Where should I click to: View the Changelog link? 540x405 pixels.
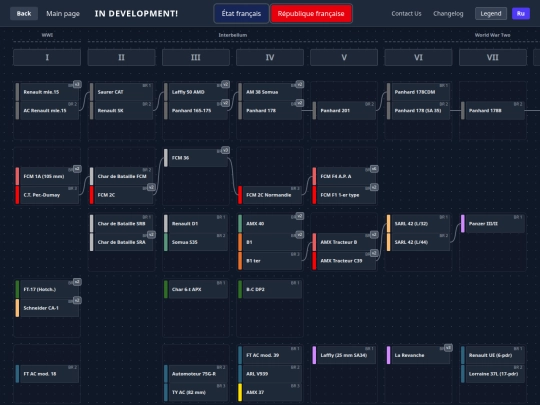pos(448,13)
